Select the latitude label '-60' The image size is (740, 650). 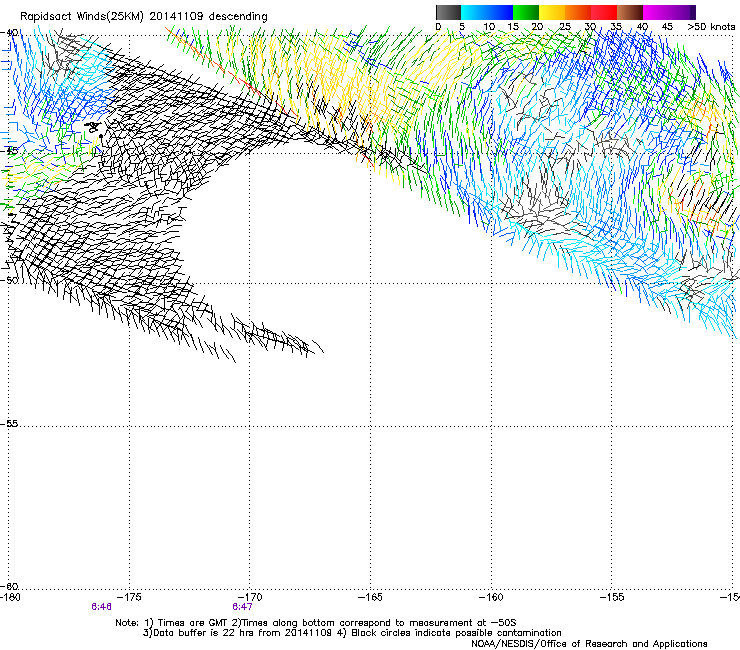coord(9,586)
